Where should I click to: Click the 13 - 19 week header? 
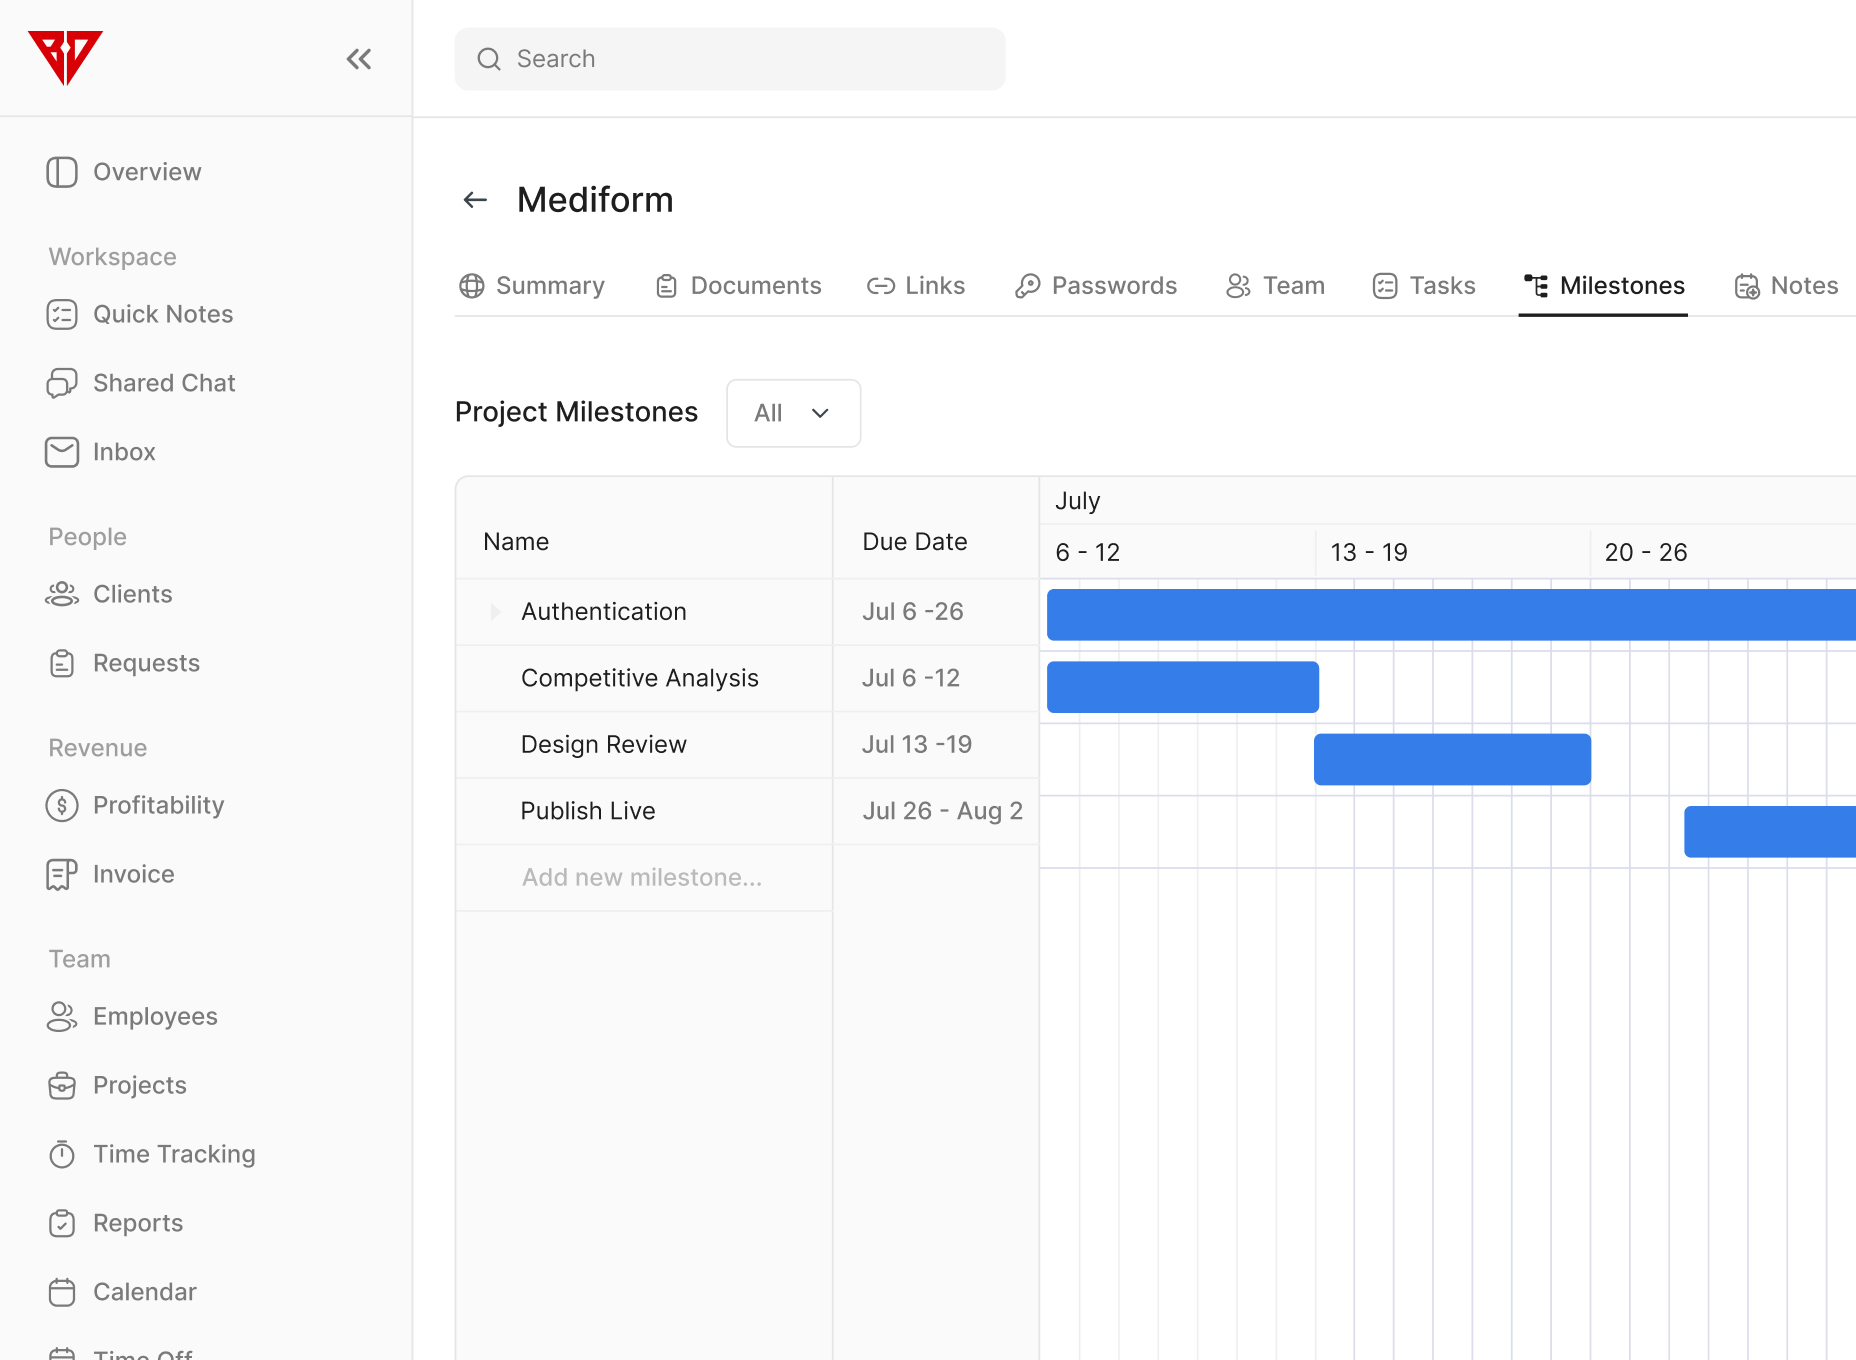coord(1369,552)
